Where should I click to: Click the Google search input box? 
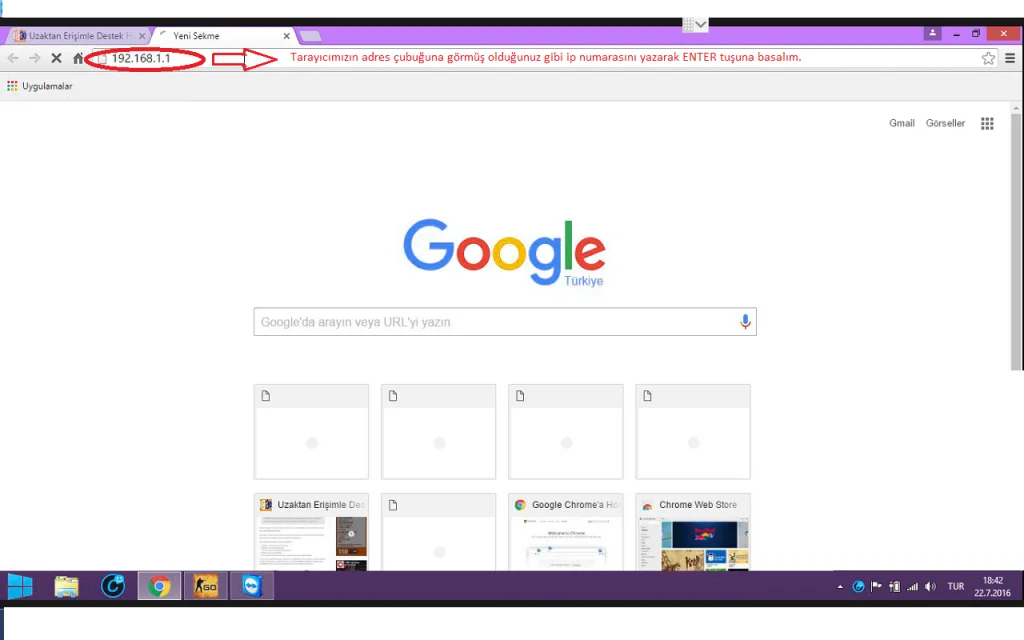click(x=495, y=322)
